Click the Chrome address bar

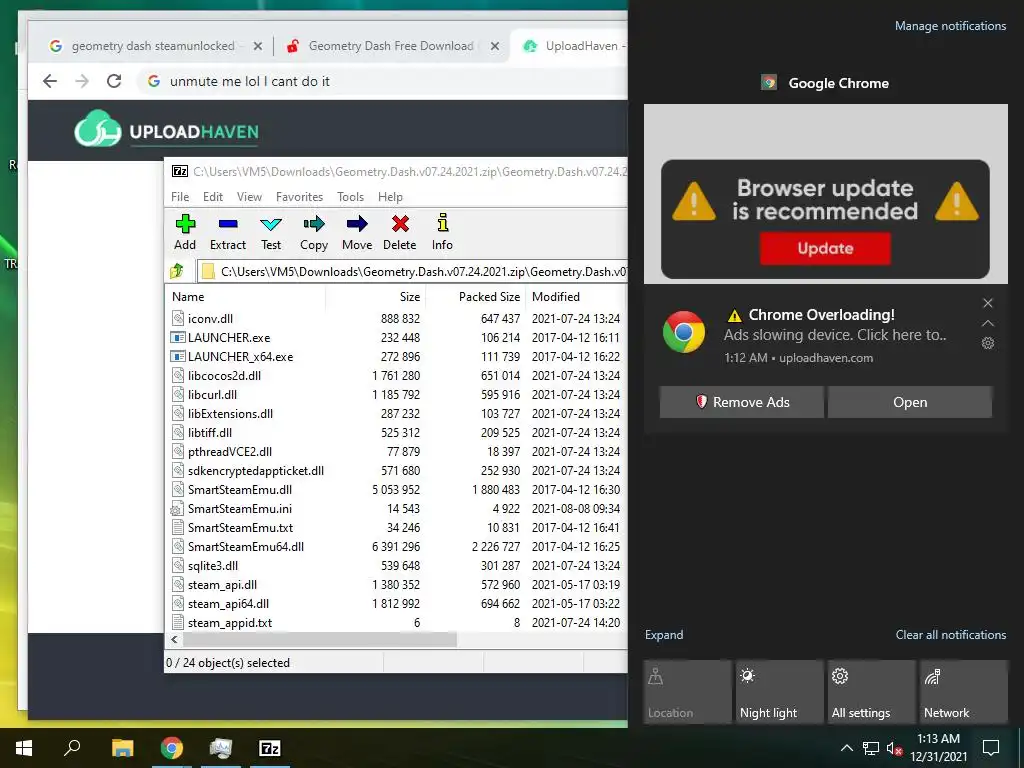coord(382,81)
